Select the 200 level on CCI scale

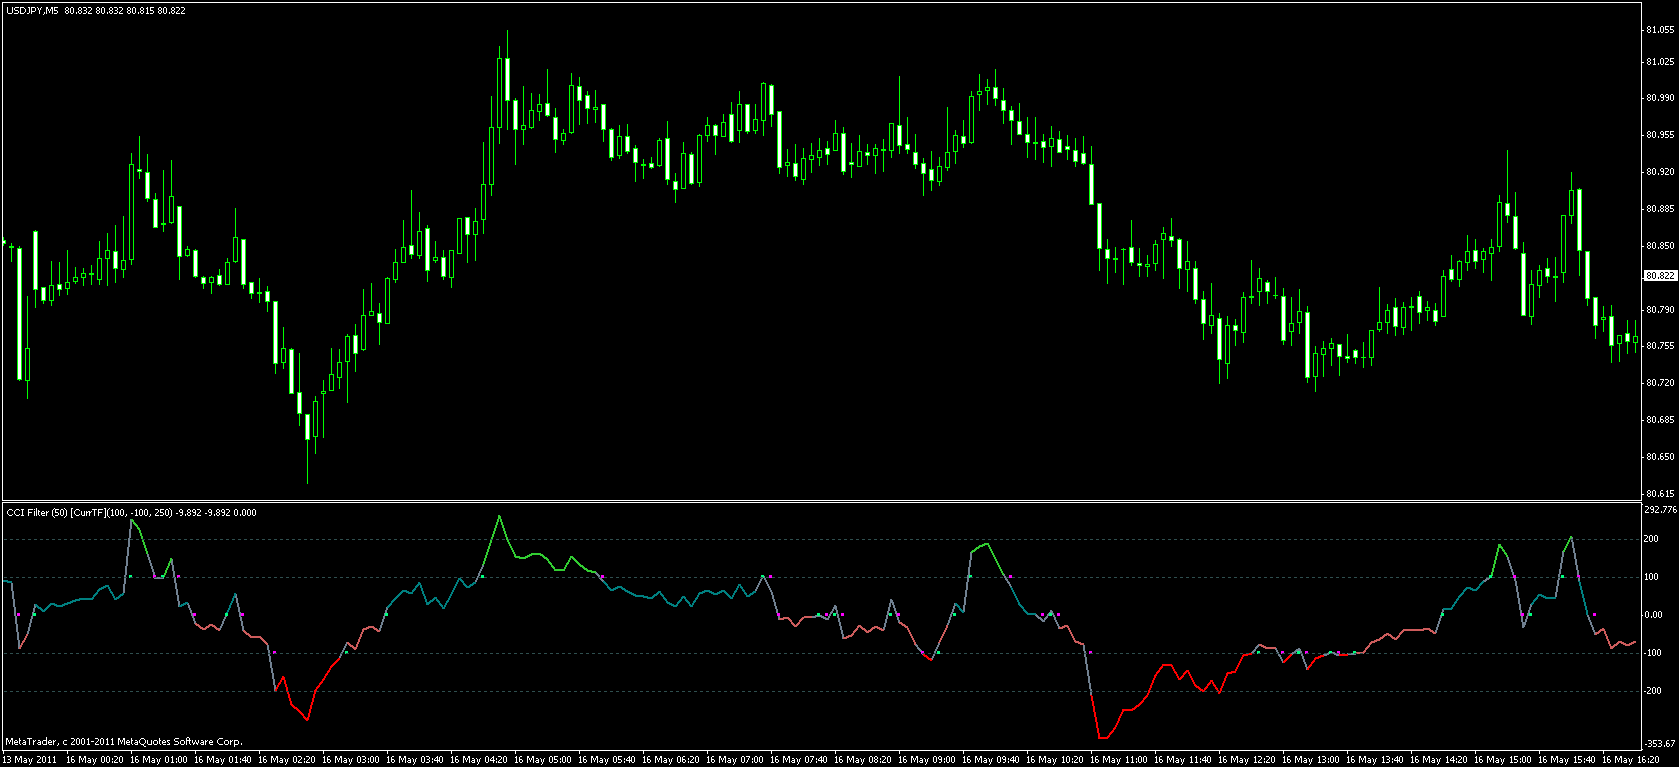pyautogui.click(x=1651, y=539)
